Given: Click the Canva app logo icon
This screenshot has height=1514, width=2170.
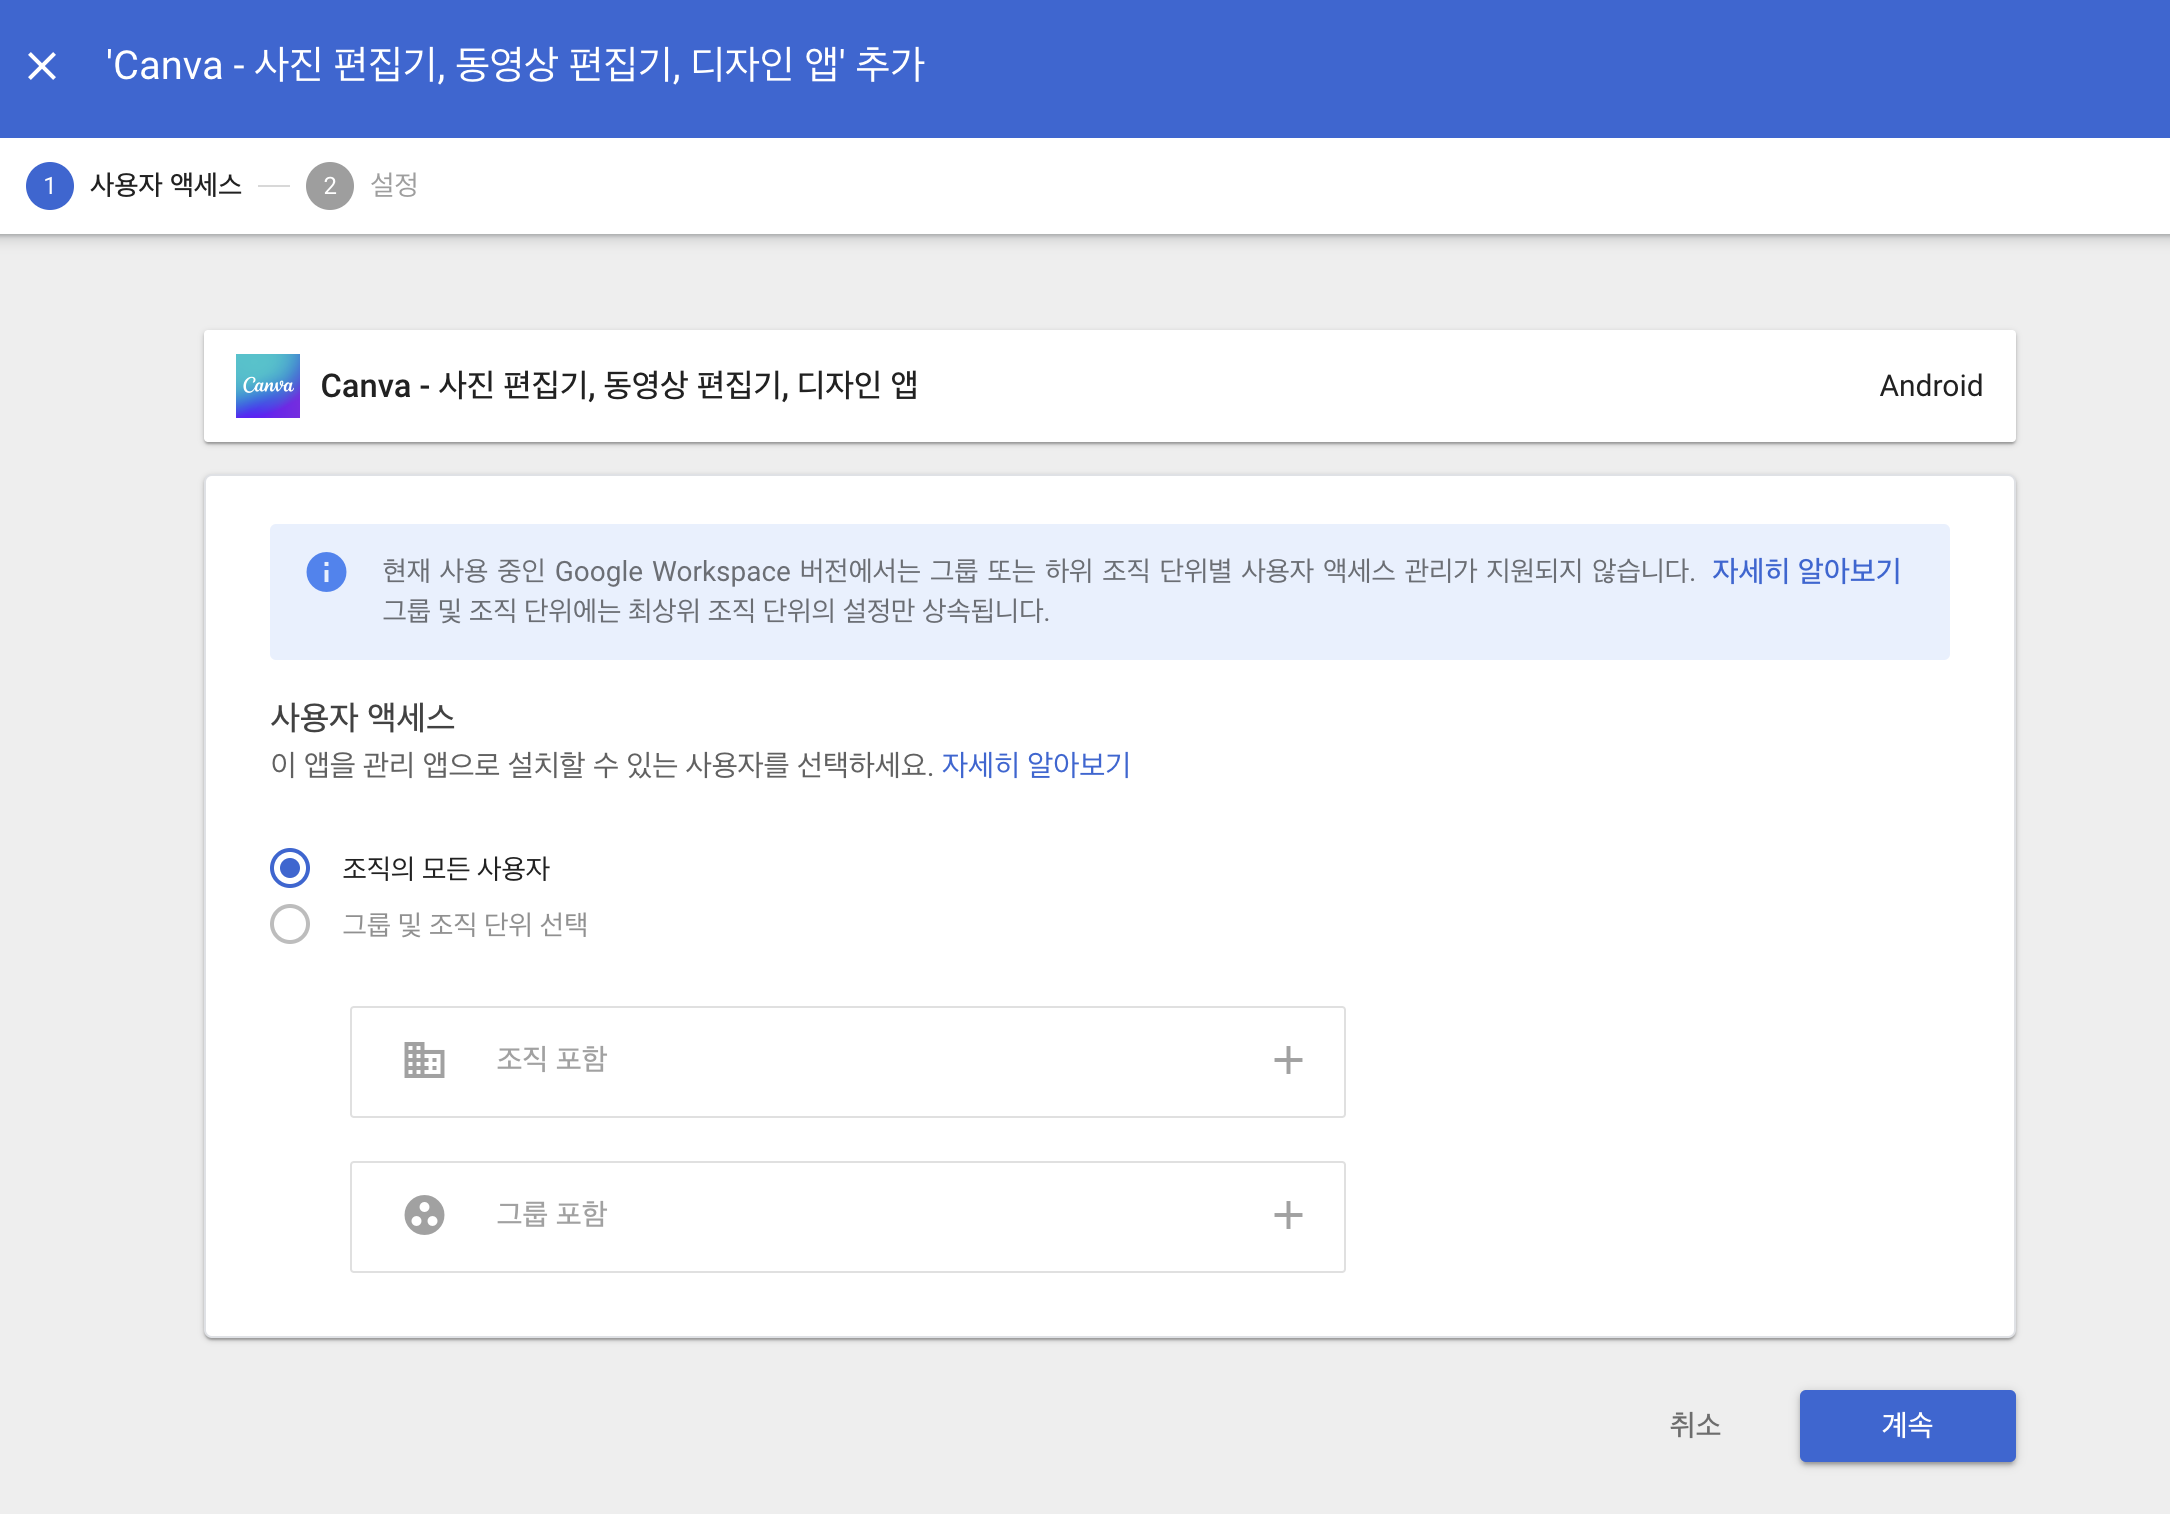Looking at the screenshot, I should tap(267, 386).
